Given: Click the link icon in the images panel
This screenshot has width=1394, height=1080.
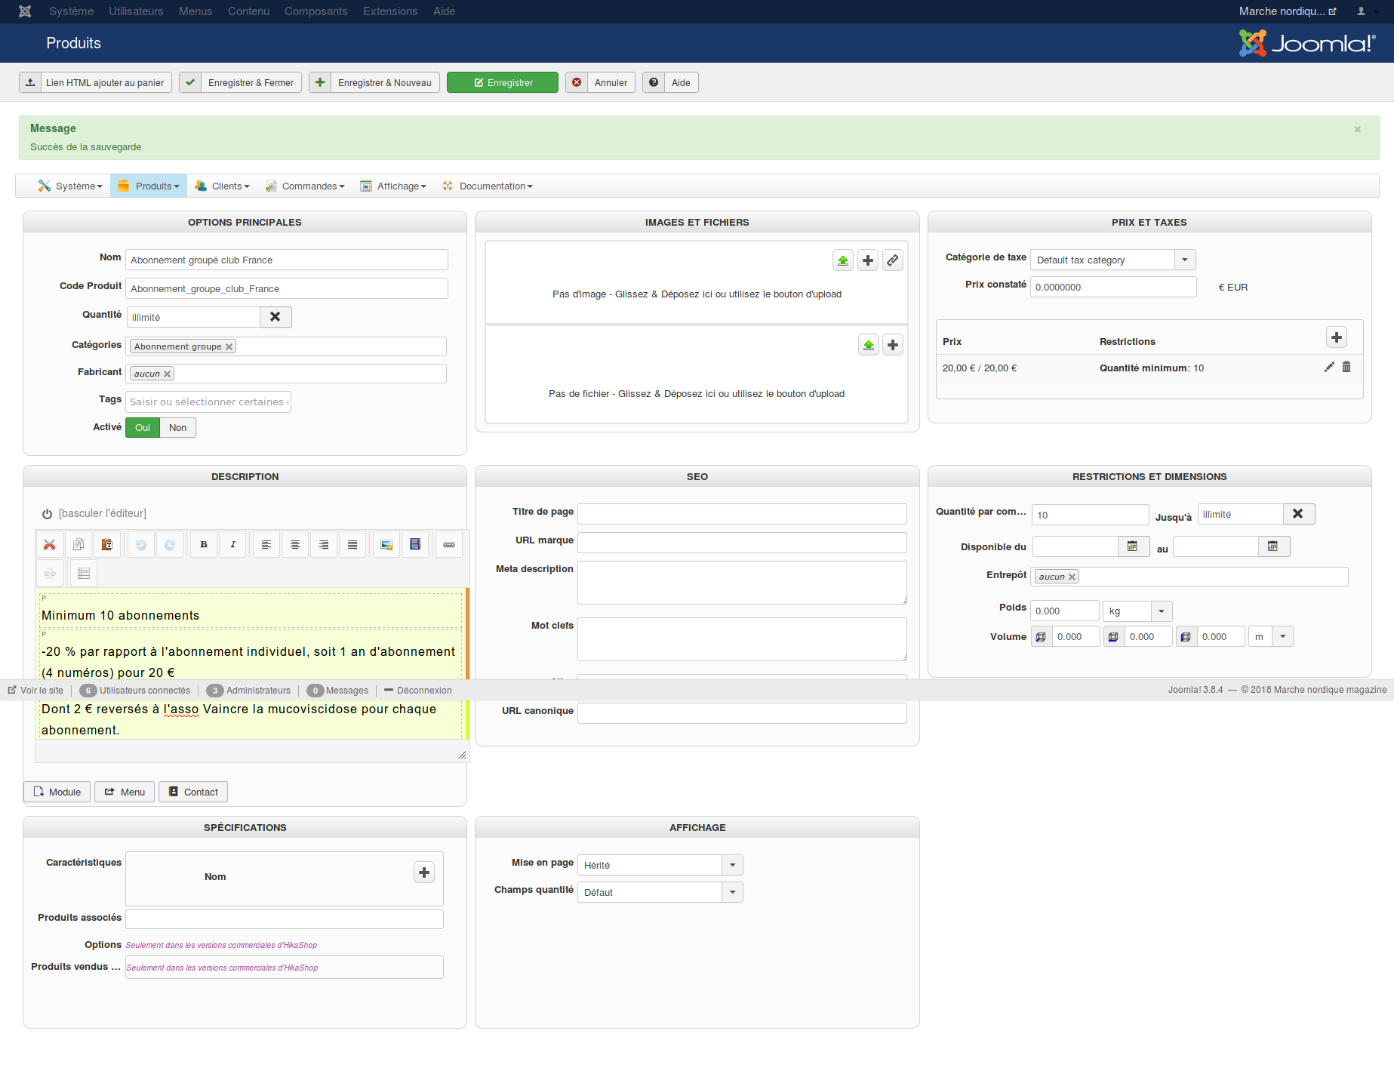Looking at the screenshot, I should coord(893,261).
